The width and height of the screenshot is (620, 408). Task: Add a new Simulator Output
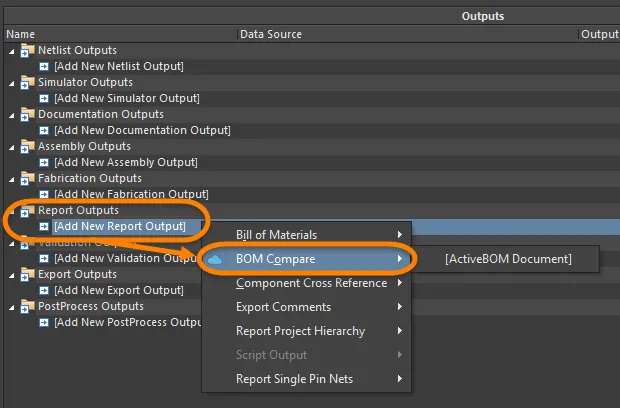point(127,98)
